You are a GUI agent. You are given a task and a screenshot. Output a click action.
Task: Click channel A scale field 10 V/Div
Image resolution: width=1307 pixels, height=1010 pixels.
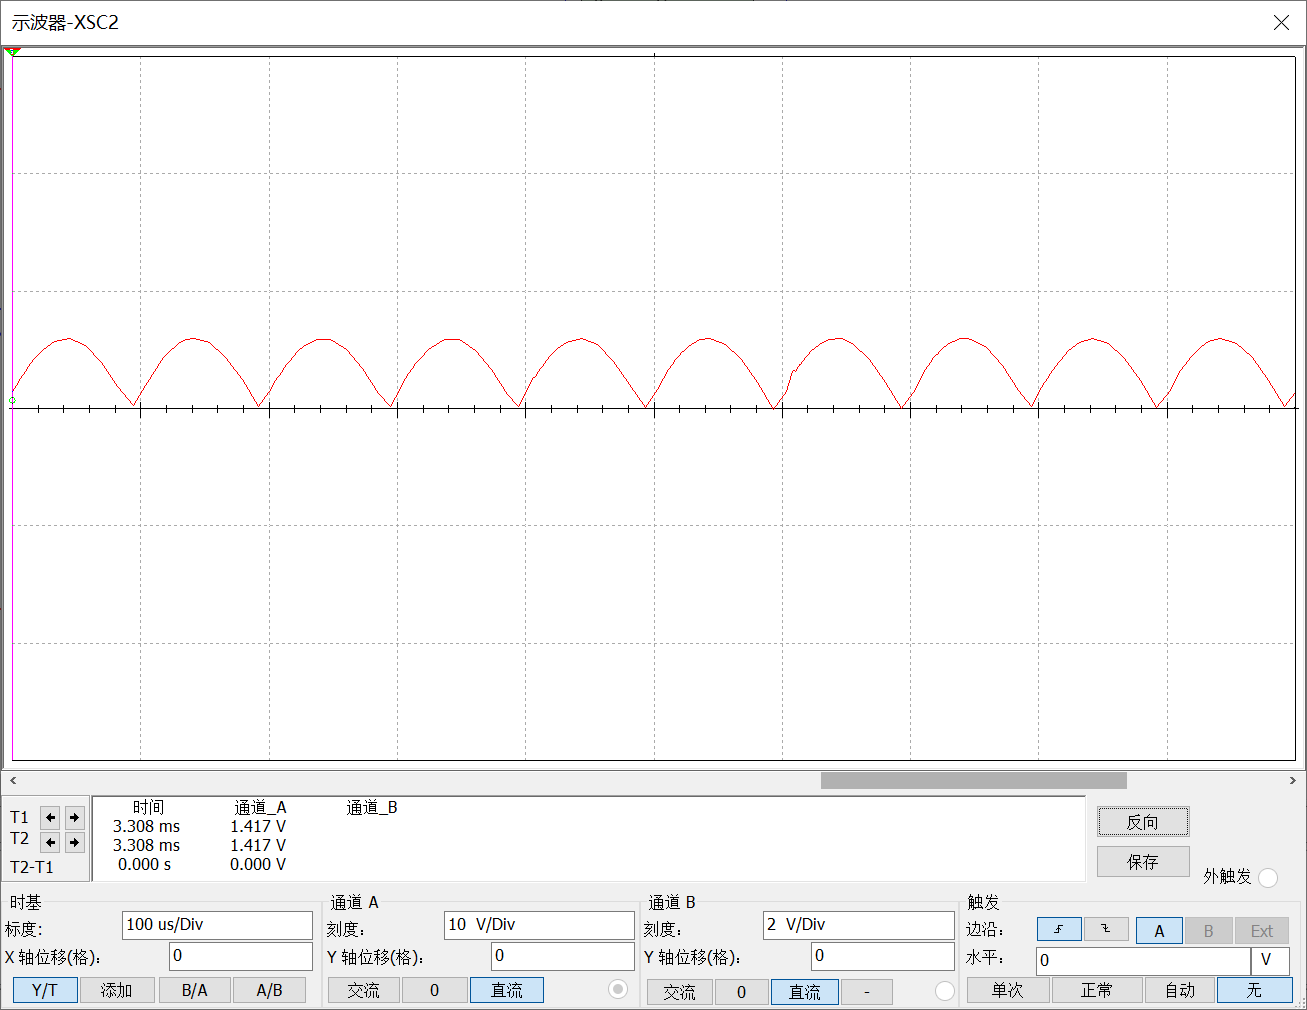coord(539,925)
